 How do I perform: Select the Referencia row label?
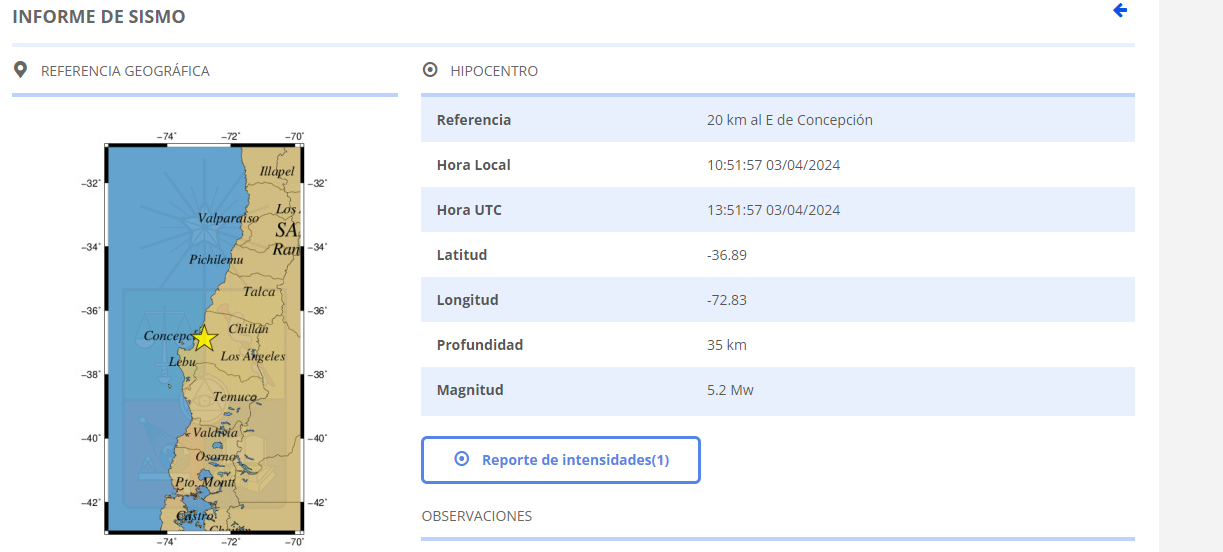pyautogui.click(x=474, y=120)
